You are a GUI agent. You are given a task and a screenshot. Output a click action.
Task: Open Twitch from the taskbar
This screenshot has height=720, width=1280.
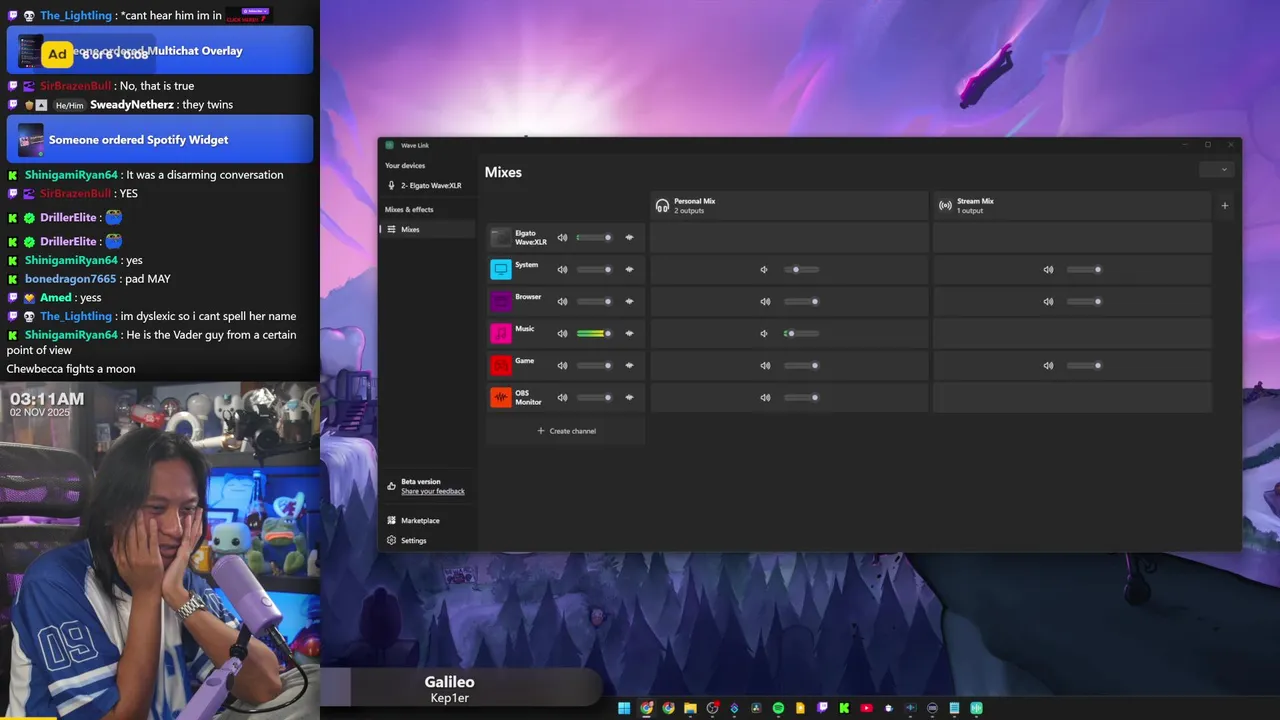point(822,708)
